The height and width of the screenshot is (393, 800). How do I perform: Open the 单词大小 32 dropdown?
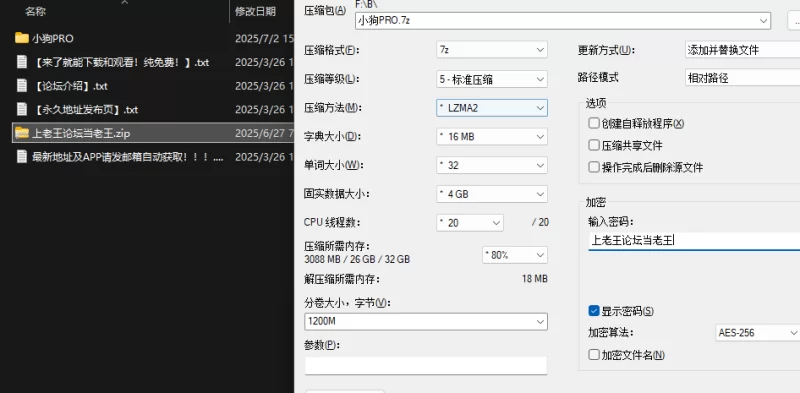click(492, 165)
